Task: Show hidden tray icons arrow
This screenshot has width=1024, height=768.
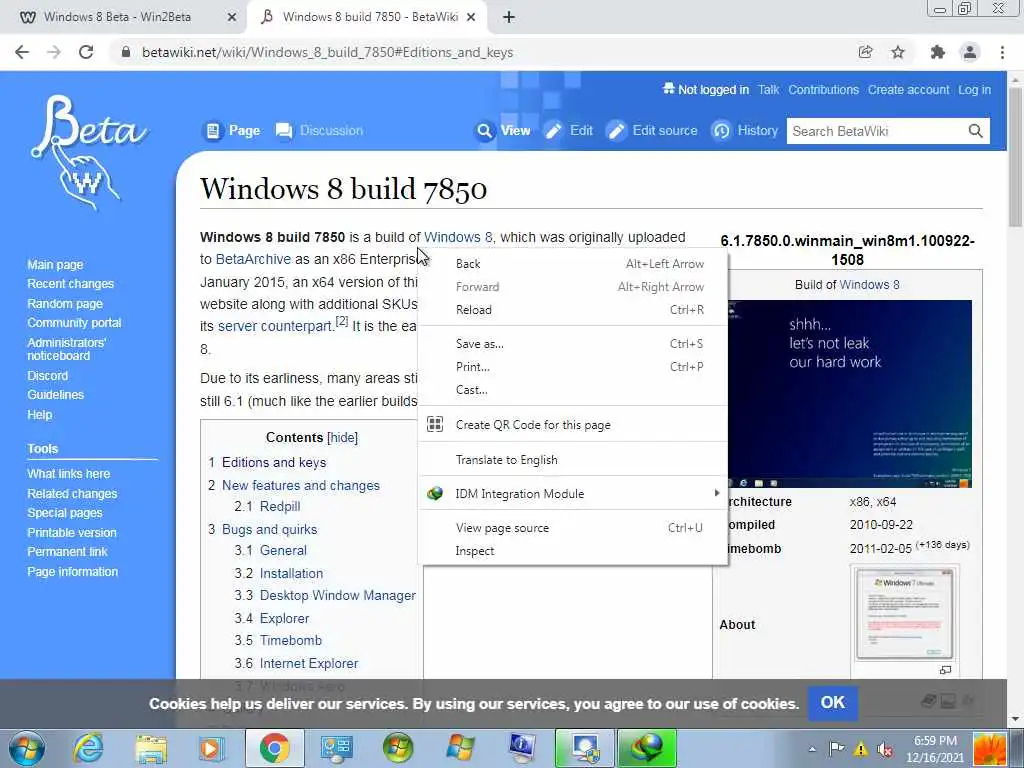Action: (x=812, y=749)
